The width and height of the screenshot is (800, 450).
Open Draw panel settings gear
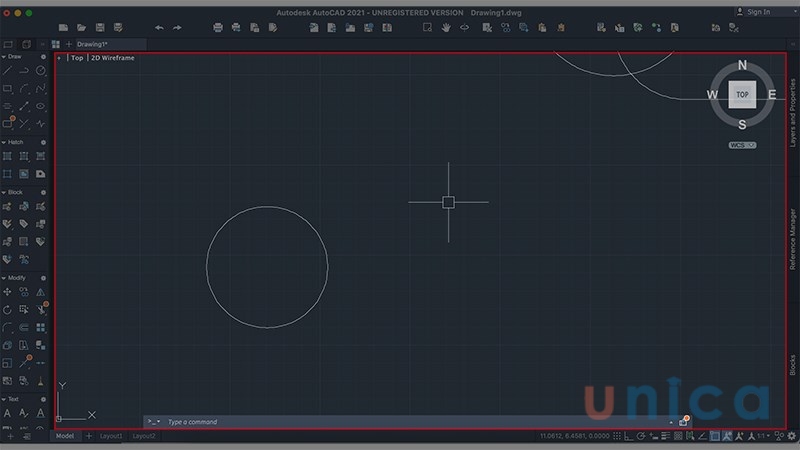click(43, 57)
